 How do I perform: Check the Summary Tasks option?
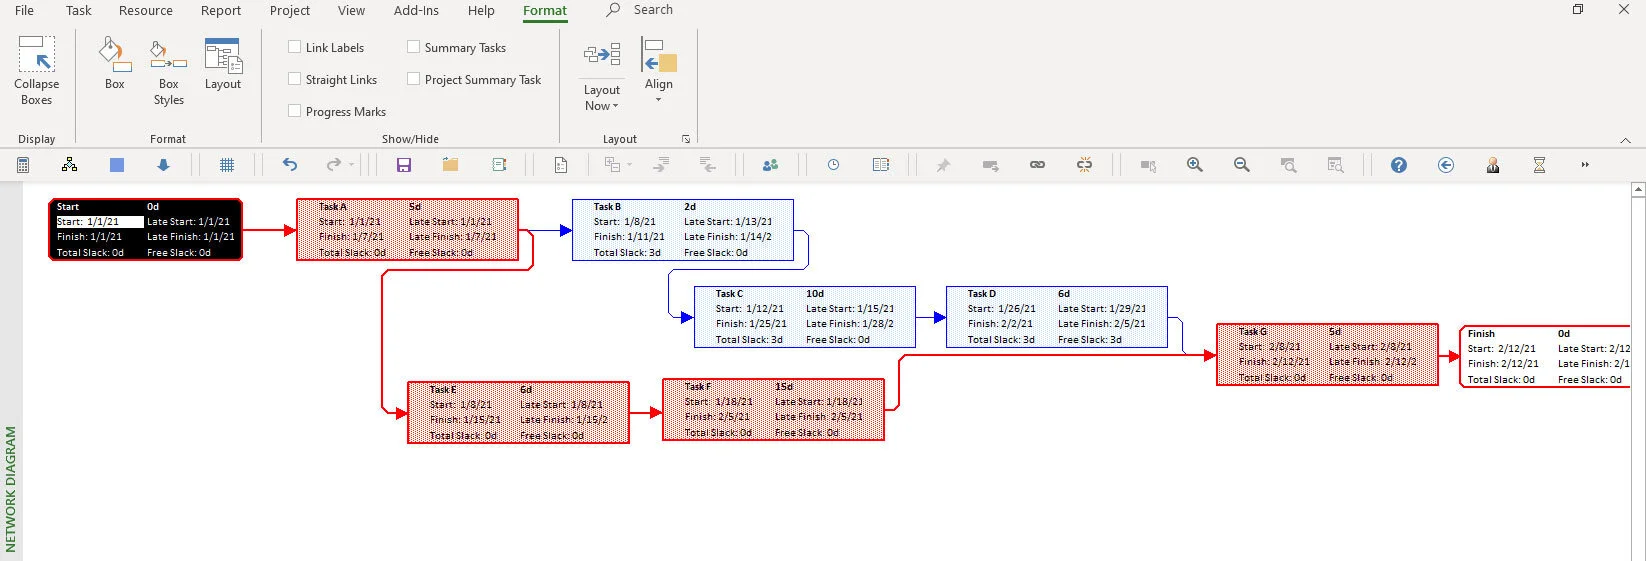coord(413,47)
